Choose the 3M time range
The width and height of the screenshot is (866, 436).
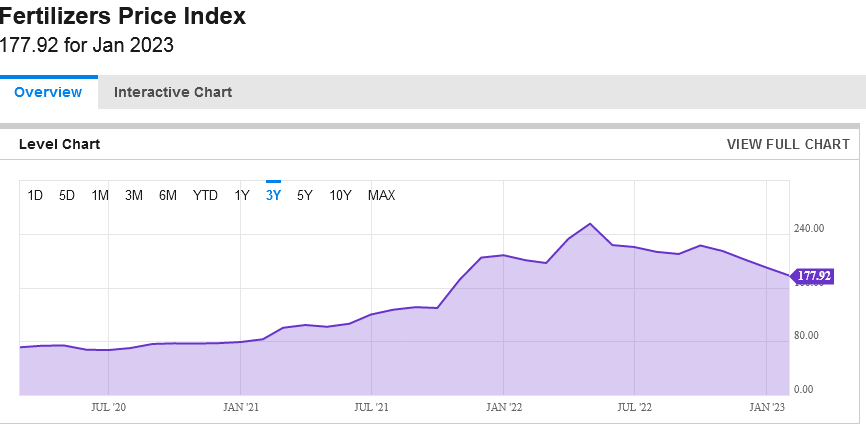click(x=134, y=195)
